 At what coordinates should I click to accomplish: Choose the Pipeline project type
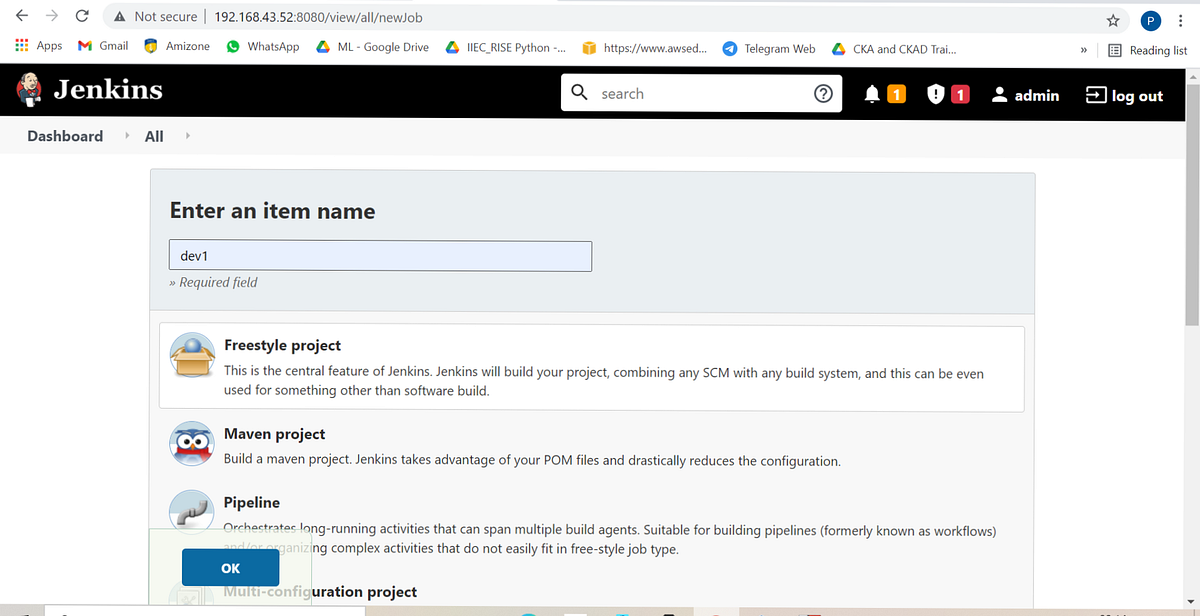click(251, 502)
